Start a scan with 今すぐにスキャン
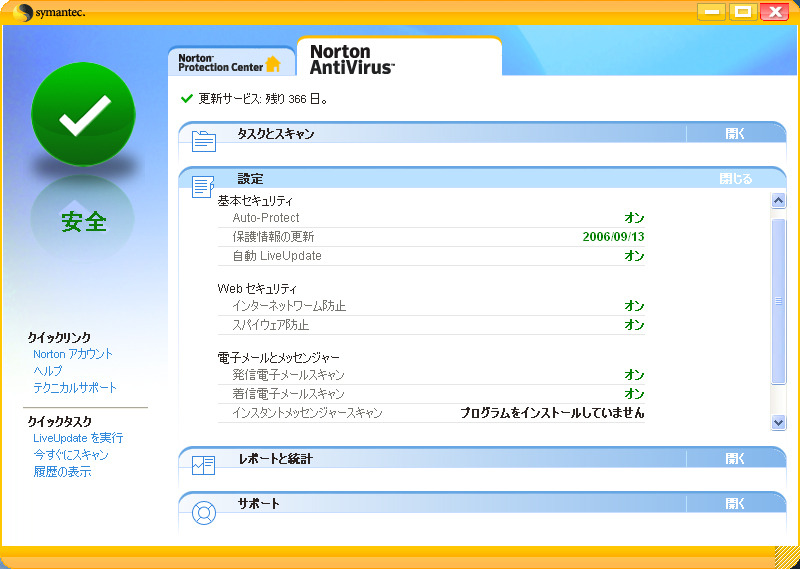This screenshot has height=569, width=800. pyautogui.click(x=71, y=455)
